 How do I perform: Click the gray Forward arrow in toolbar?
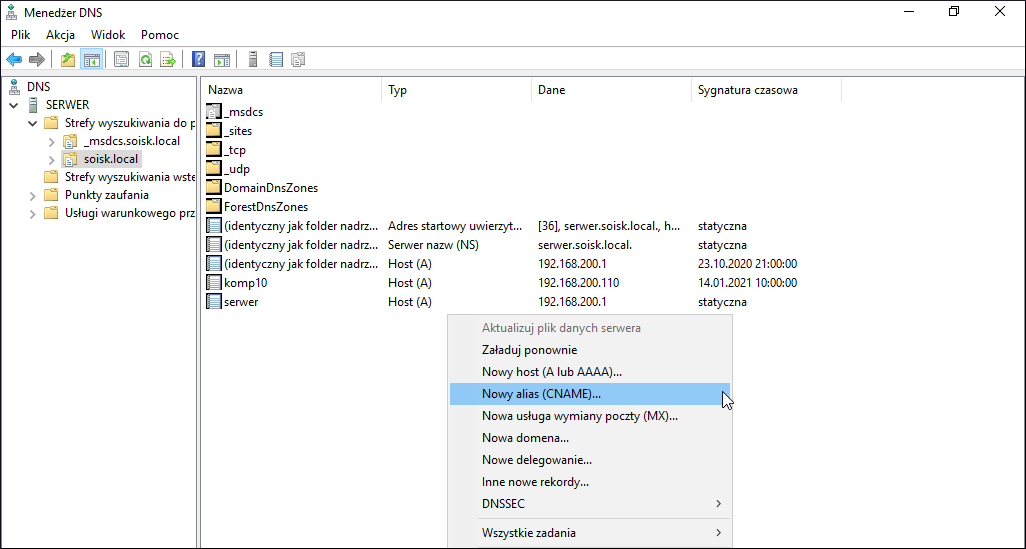click(37, 60)
